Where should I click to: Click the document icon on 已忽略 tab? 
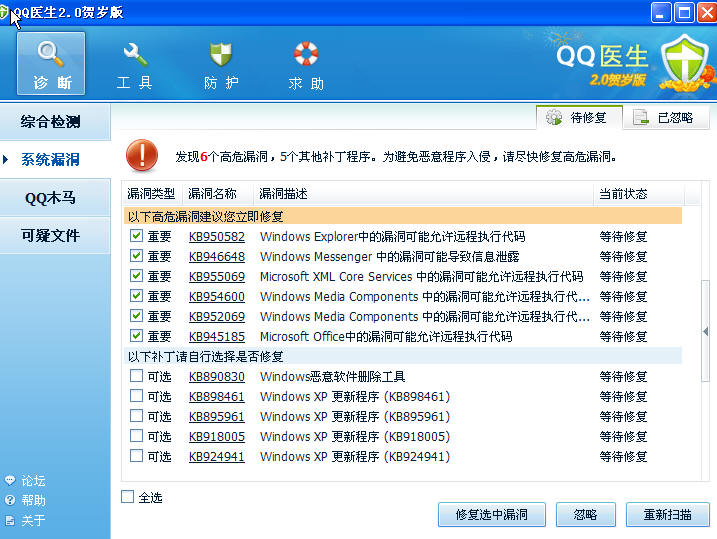[x=641, y=117]
